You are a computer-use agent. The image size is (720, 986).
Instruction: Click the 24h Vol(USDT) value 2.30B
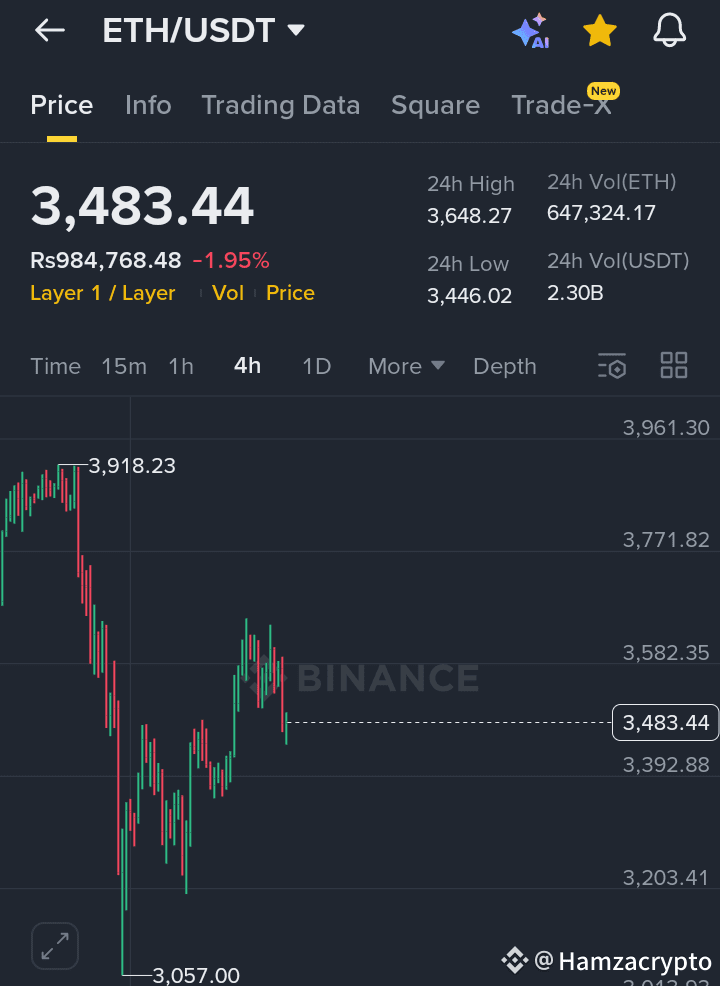click(x=575, y=293)
